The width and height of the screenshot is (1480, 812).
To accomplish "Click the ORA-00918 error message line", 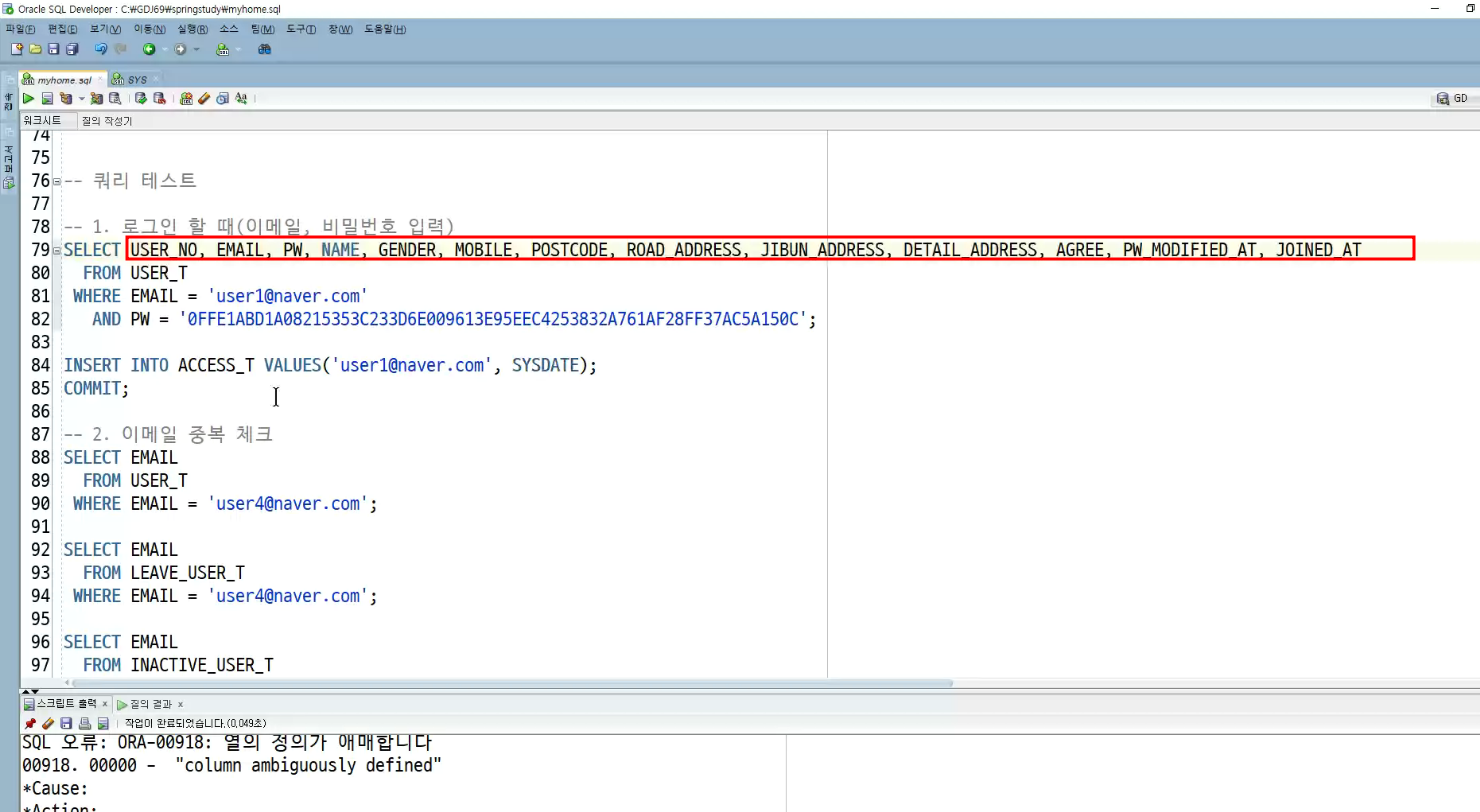I will (227, 743).
